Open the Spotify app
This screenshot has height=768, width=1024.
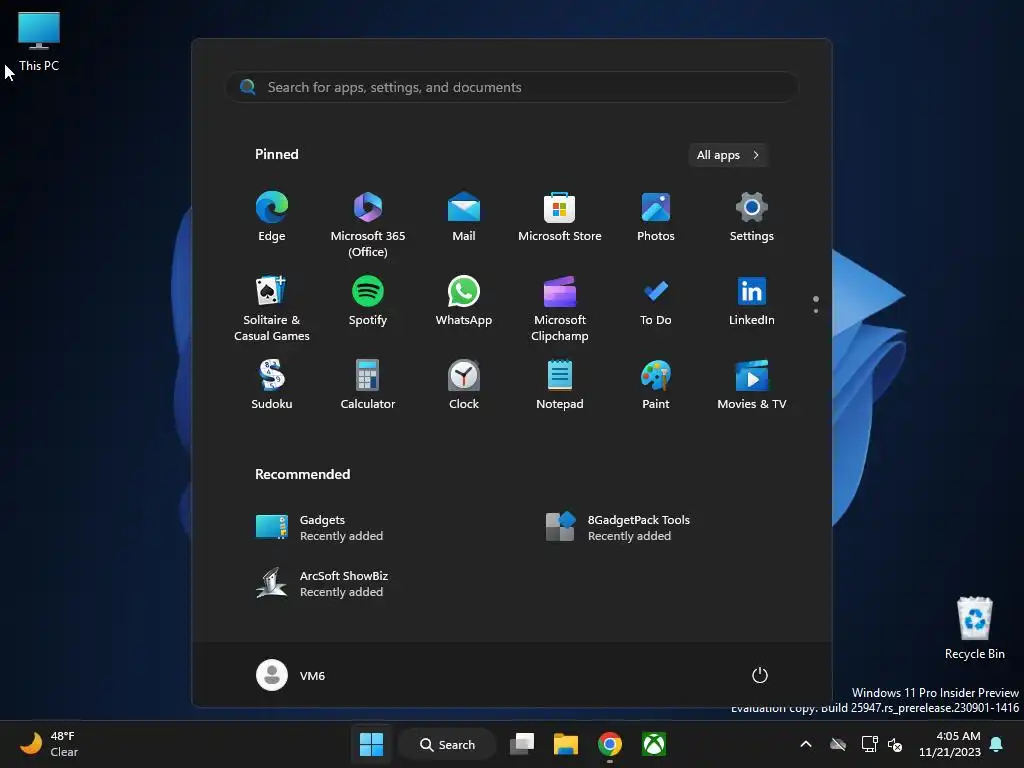pos(368,302)
